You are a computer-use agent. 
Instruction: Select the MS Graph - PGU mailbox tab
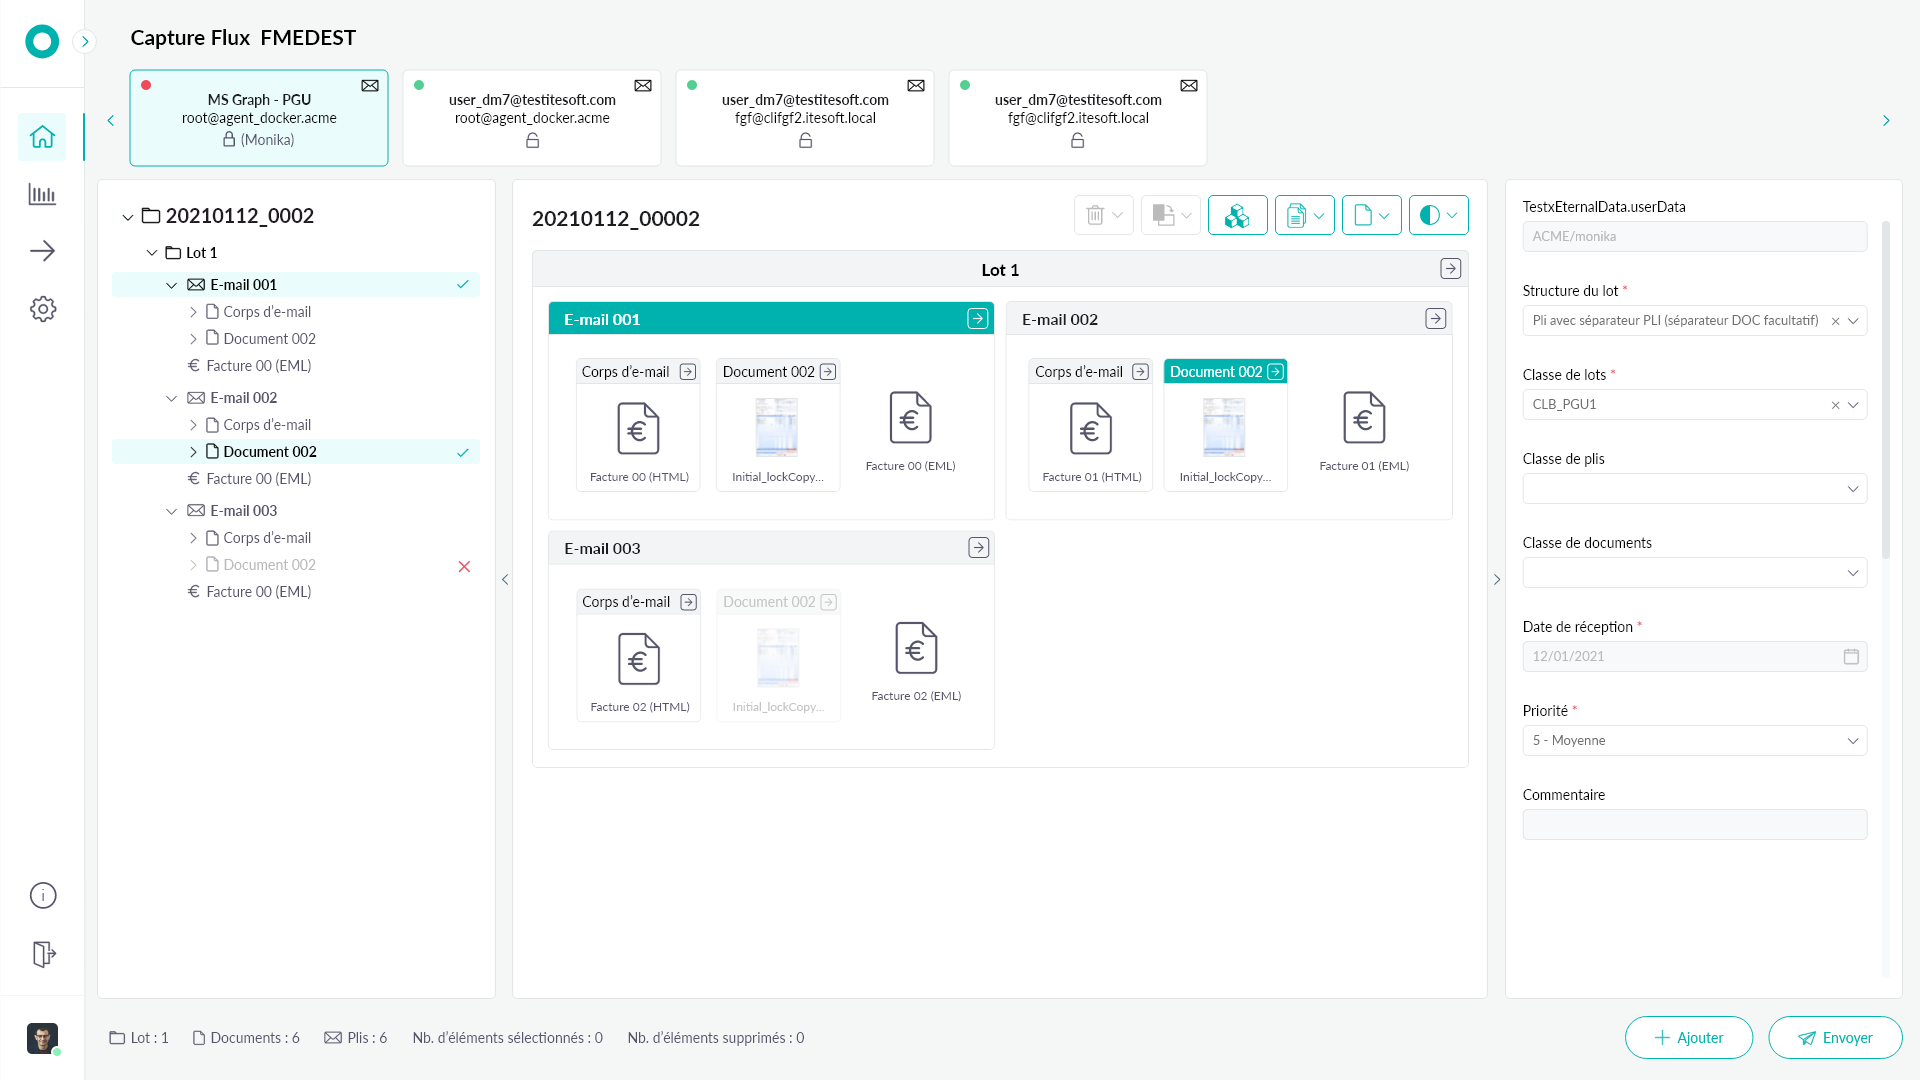[259, 118]
